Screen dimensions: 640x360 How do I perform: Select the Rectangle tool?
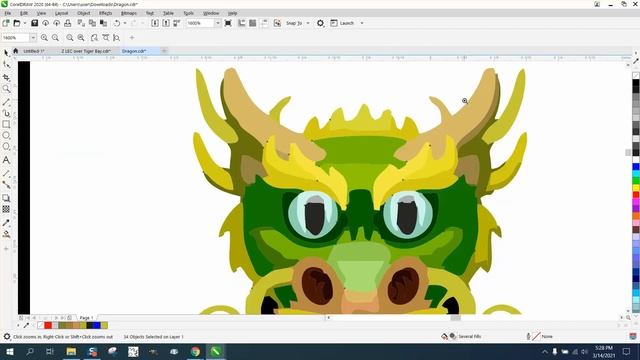click(6, 124)
